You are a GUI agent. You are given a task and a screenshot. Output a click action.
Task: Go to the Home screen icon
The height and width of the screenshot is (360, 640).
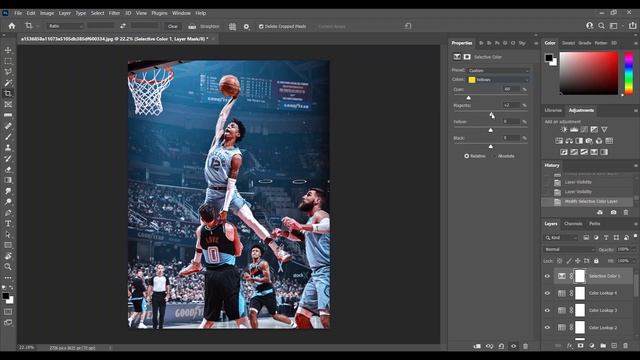pos(12,26)
